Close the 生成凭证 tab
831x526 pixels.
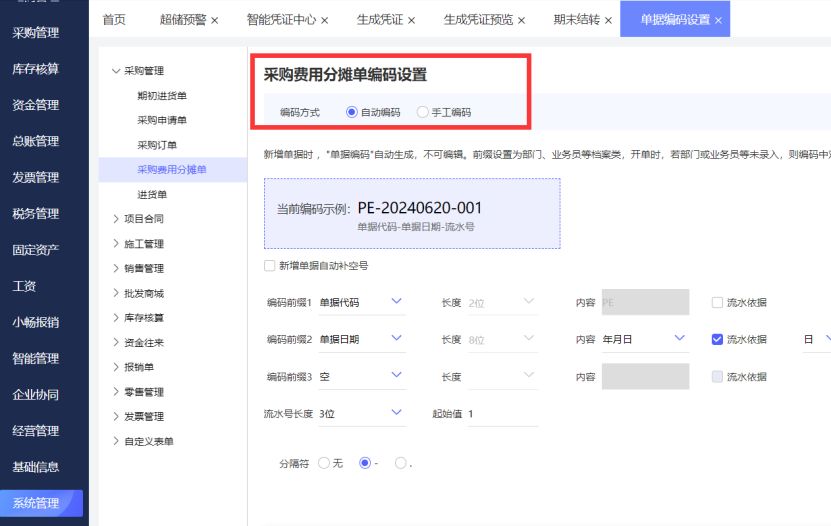411,20
